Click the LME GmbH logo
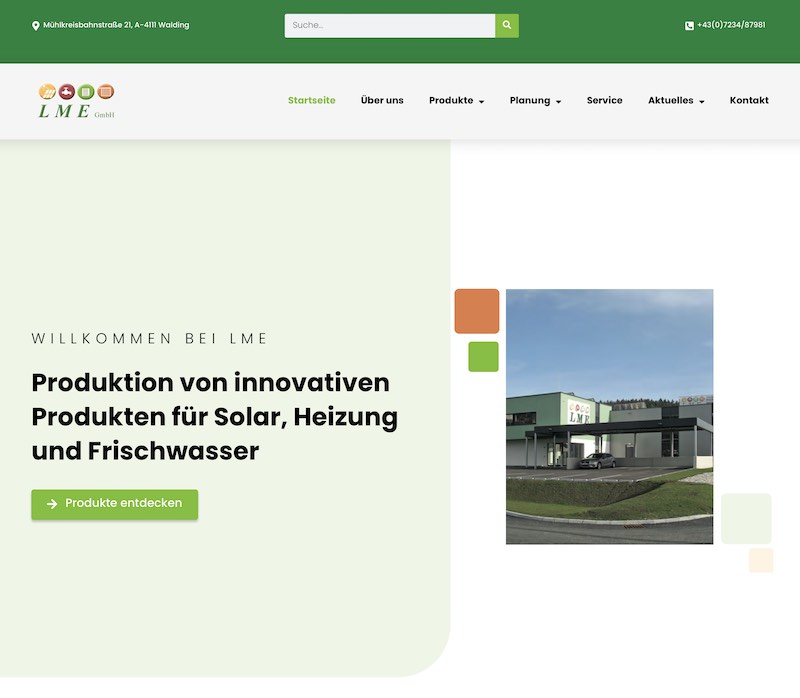This screenshot has height=698, width=800. [x=77, y=101]
